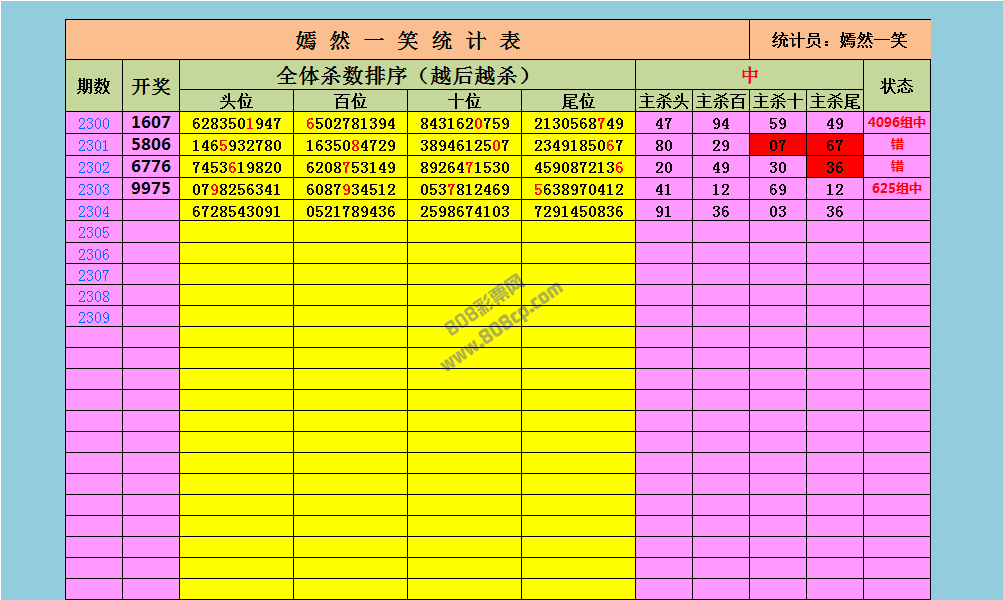Click the 状态 column header
This screenshot has height=600, width=1003.
coord(896,86)
